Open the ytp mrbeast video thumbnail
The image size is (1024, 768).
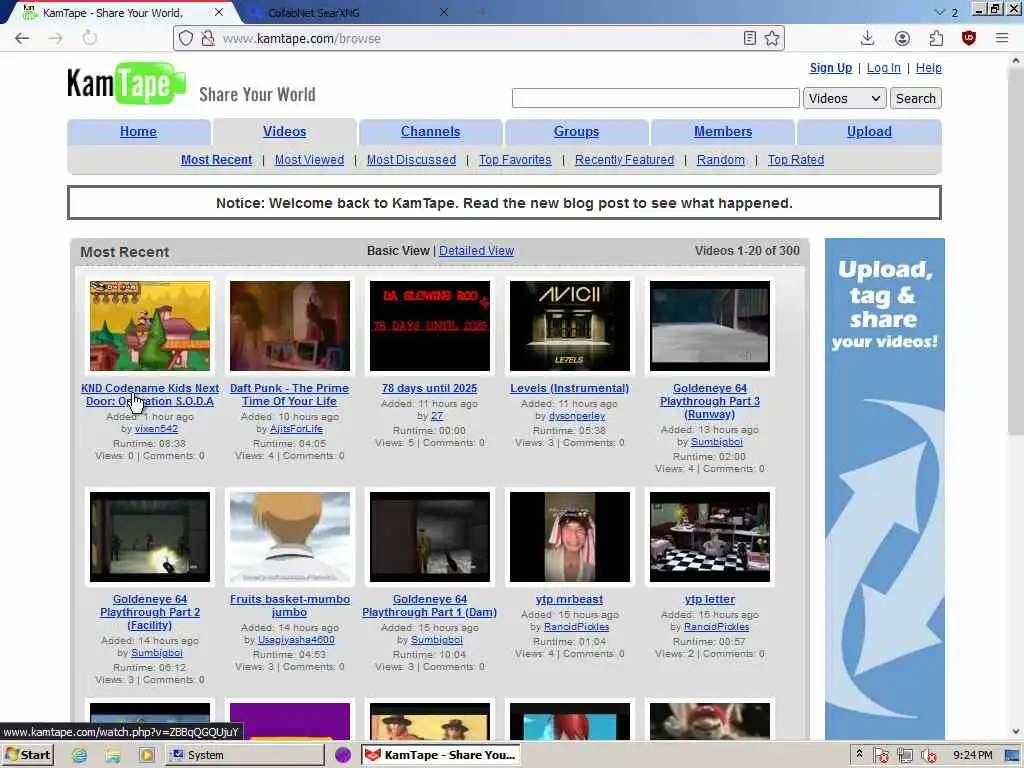point(569,537)
